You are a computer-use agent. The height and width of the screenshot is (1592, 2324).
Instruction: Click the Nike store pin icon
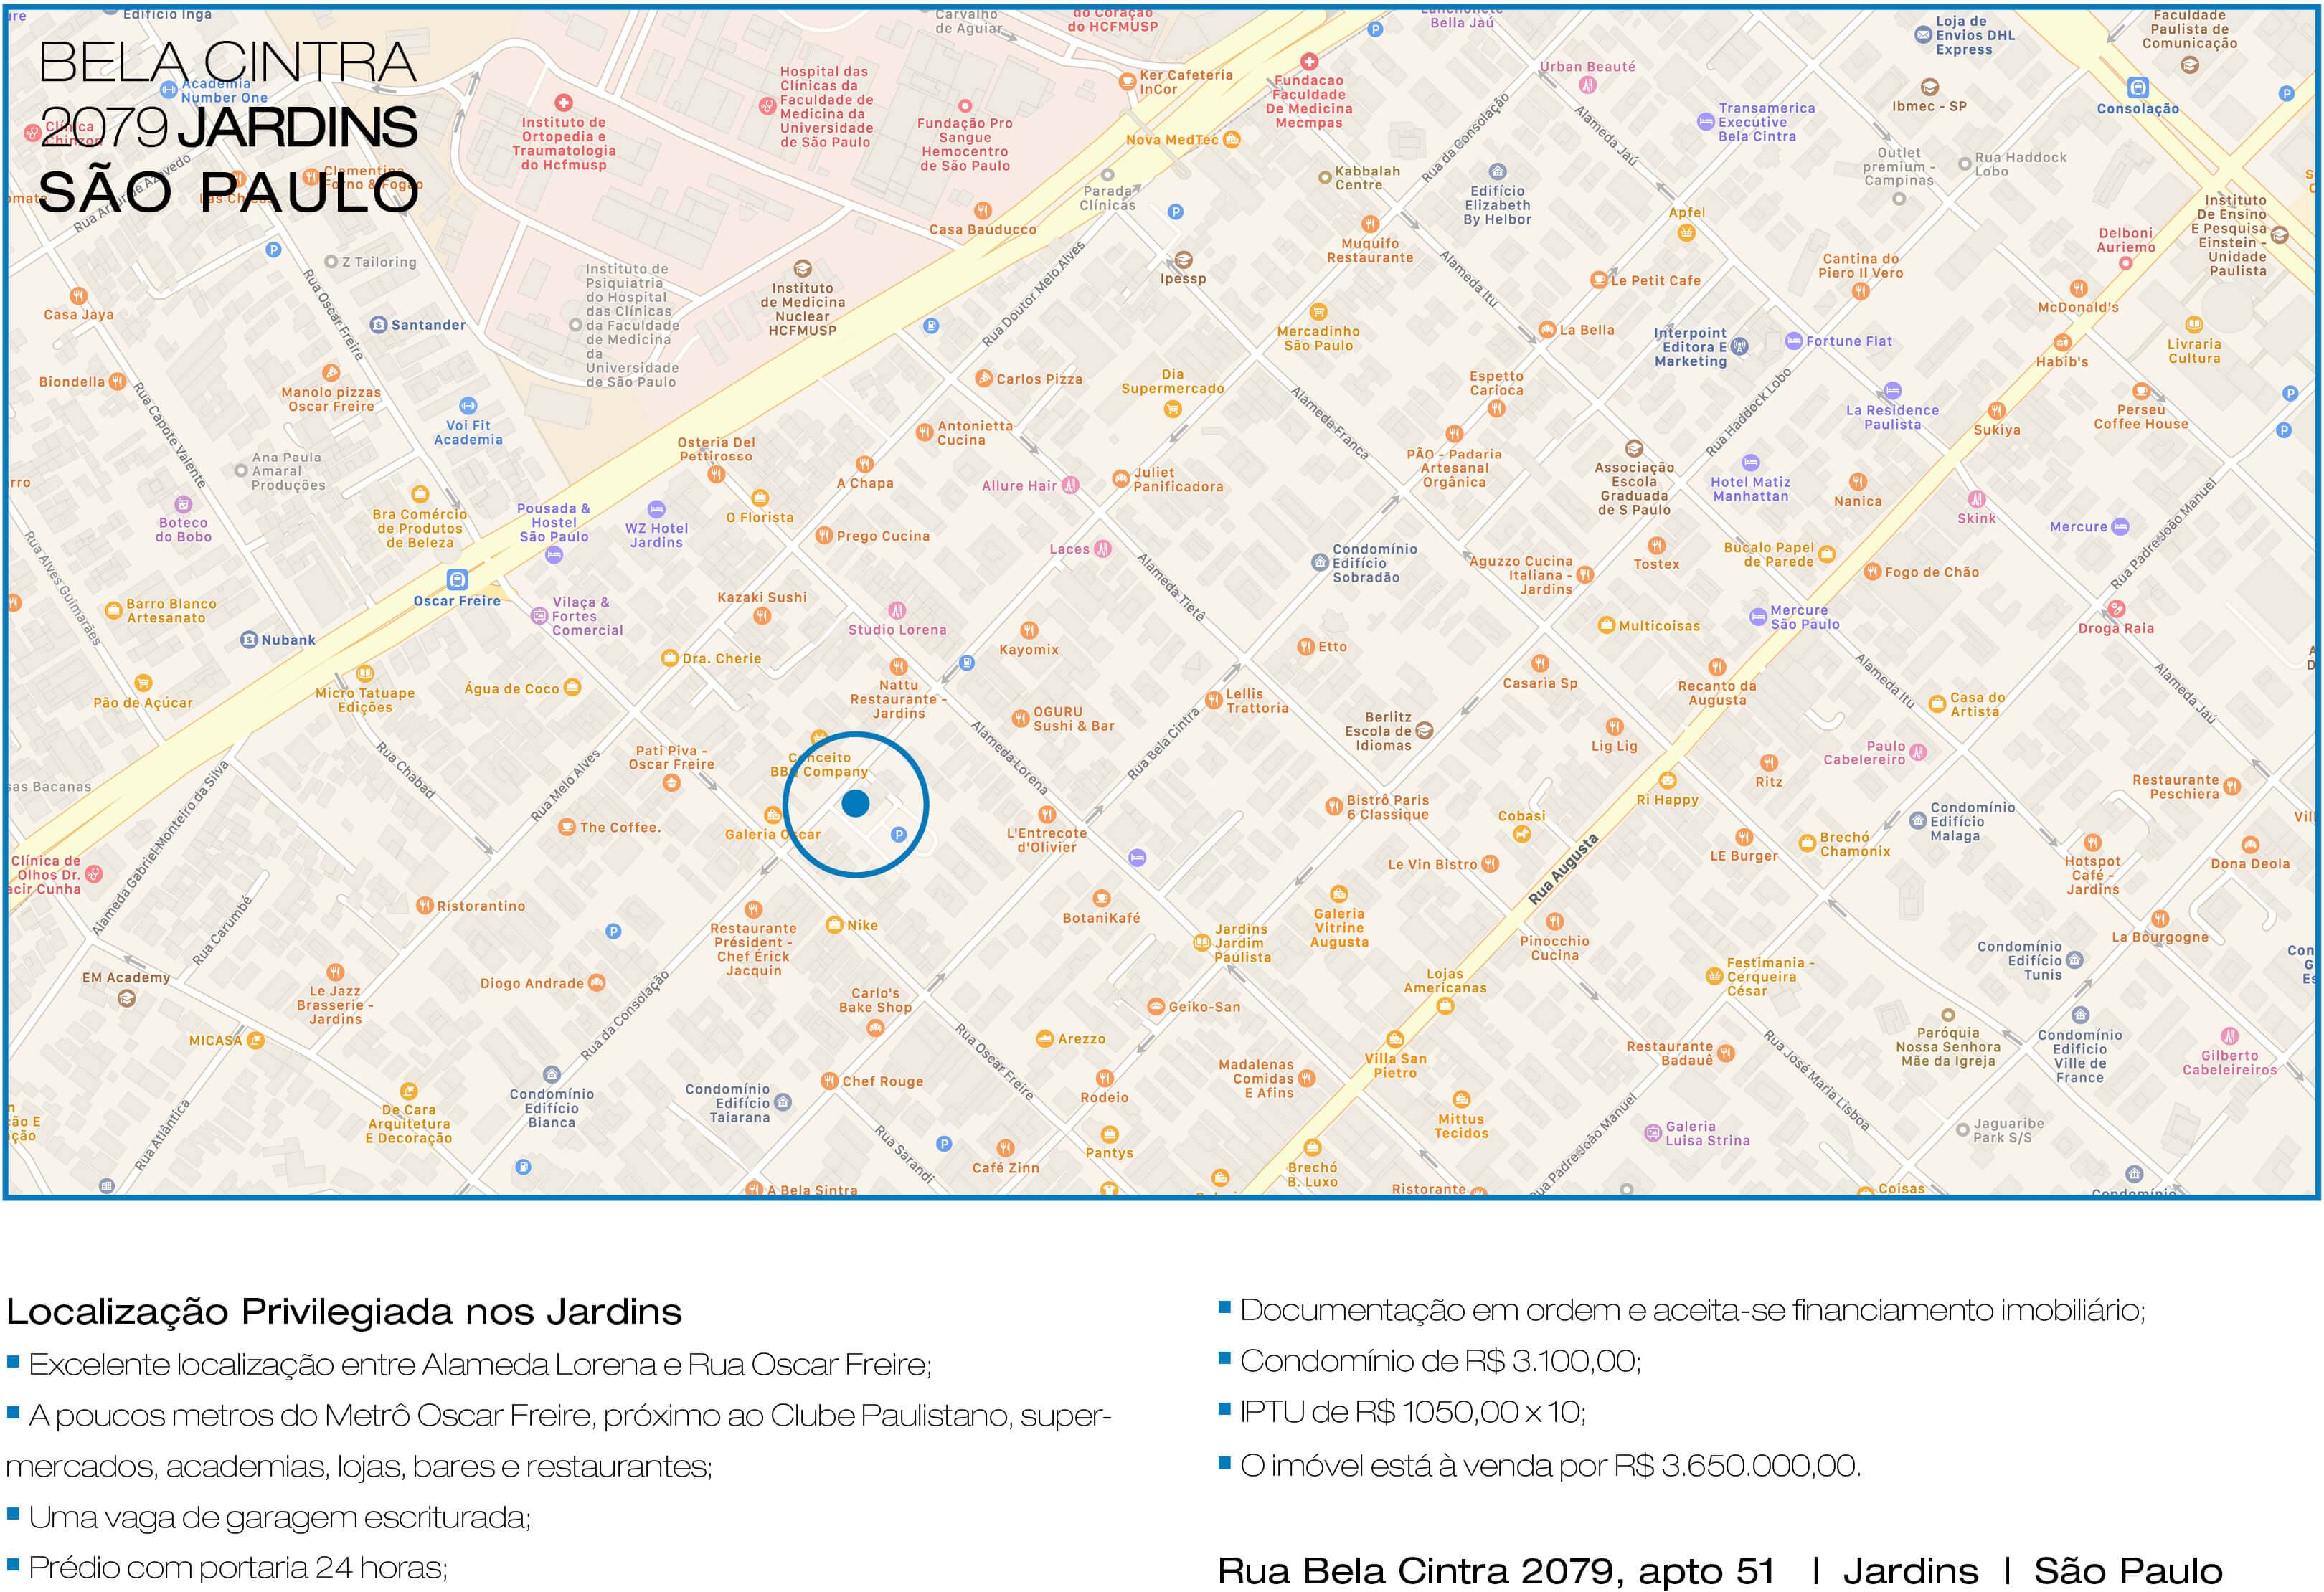pyautogui.click(x=834, y=925)
